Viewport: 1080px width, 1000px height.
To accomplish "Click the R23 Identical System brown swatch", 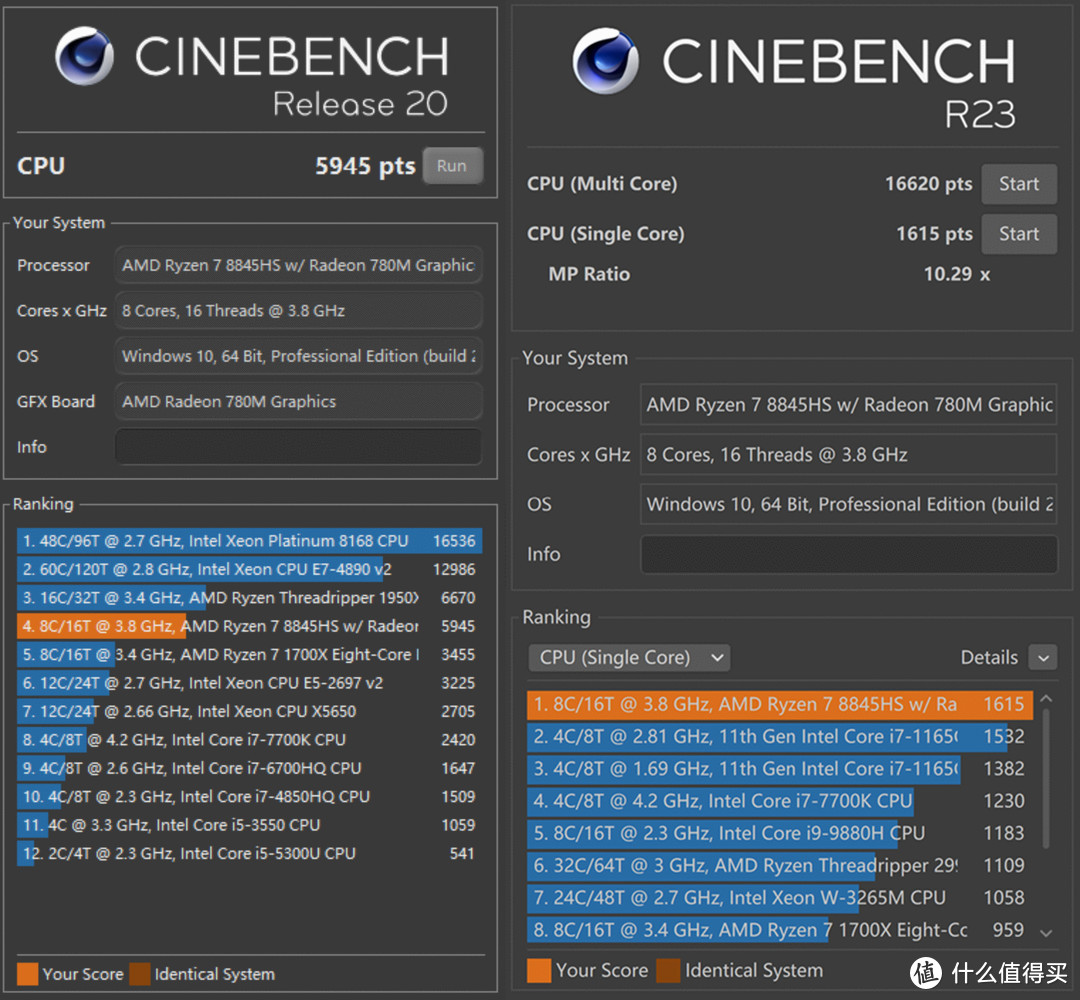I will [668, 970].
